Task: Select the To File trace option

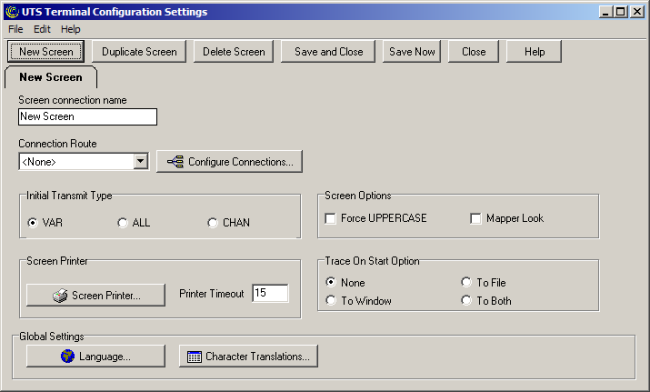Action: (466, 283)
